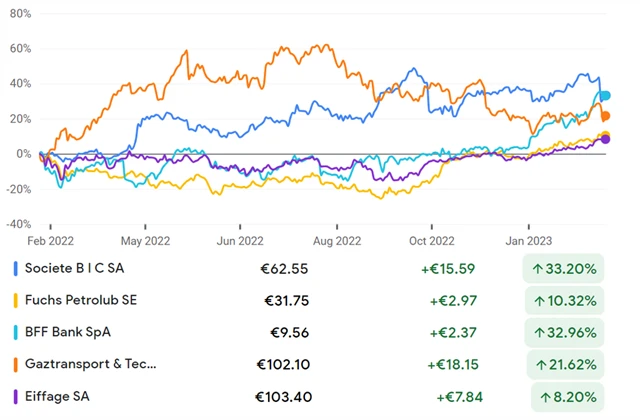Click the Societe B I C SA stock name
640x420 pixels.
click(78, 268)
